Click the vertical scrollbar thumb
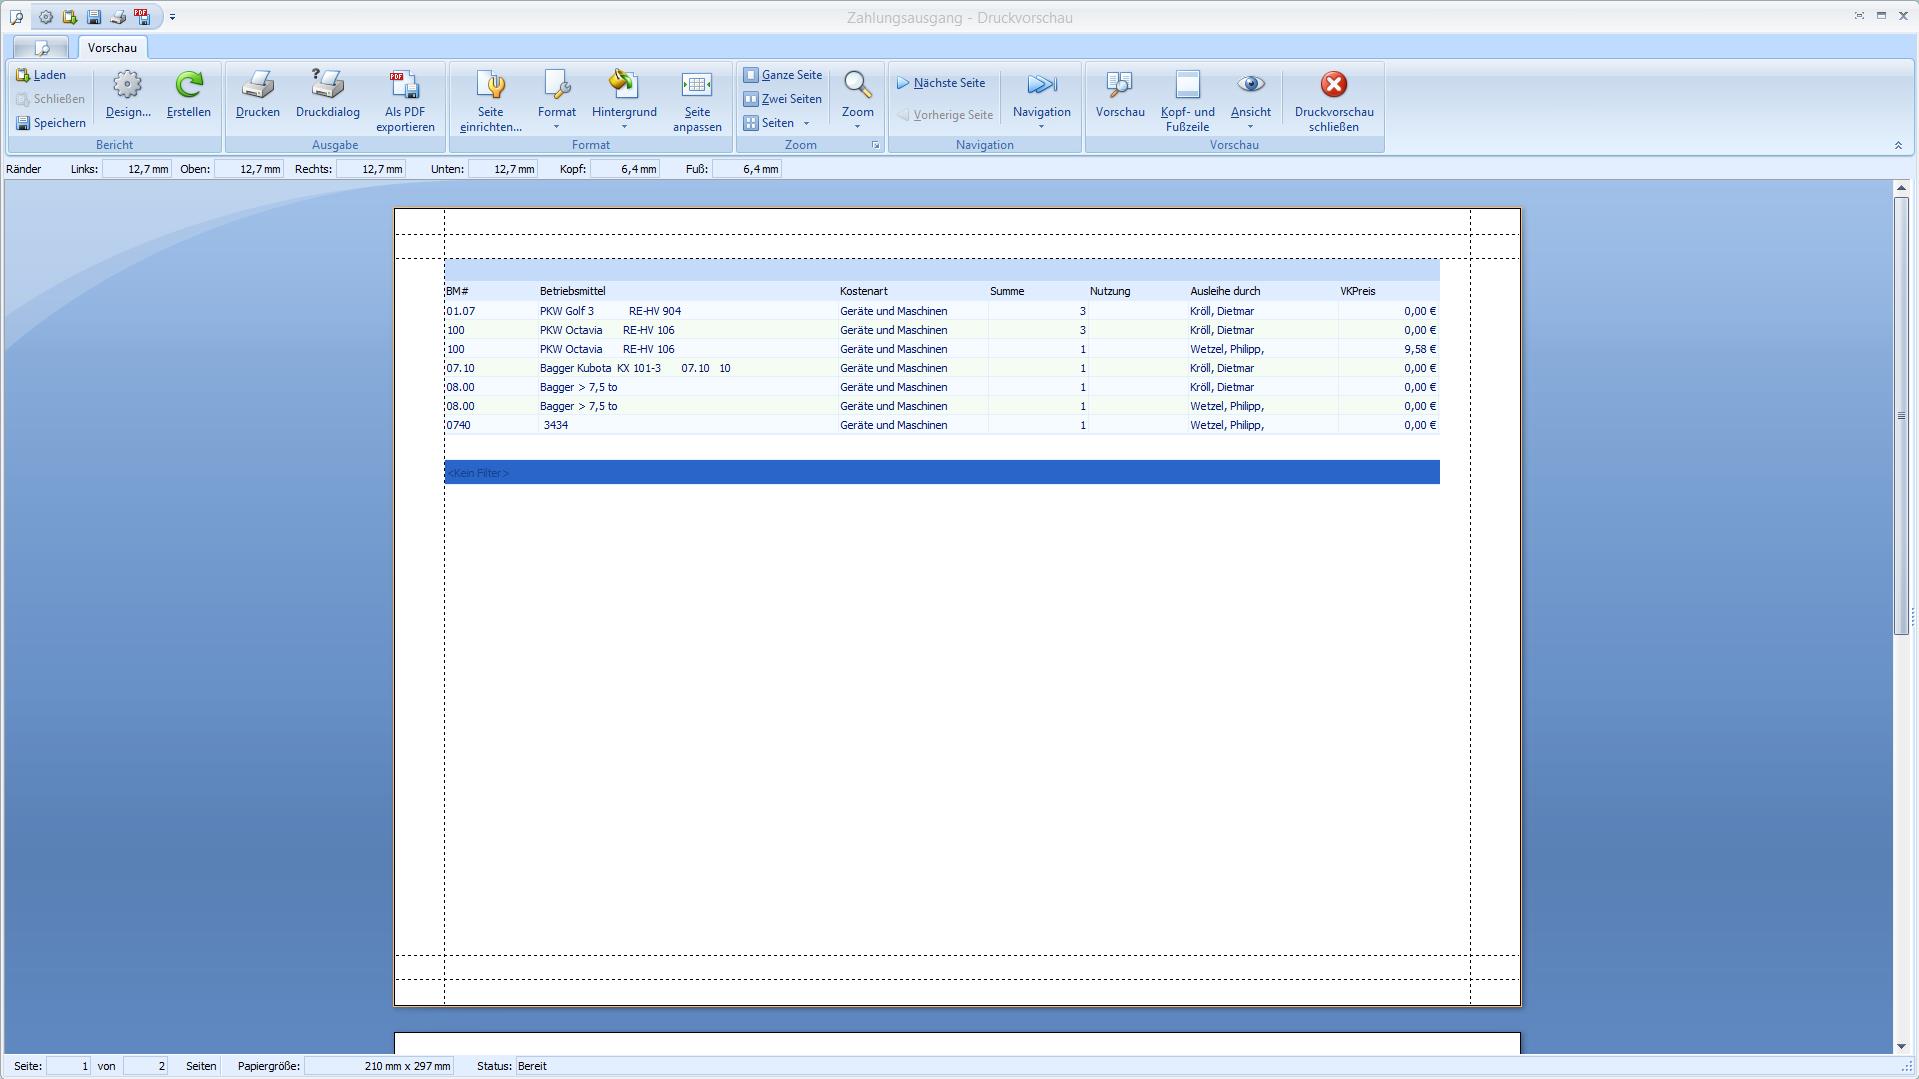 [x=1901, y=415]
